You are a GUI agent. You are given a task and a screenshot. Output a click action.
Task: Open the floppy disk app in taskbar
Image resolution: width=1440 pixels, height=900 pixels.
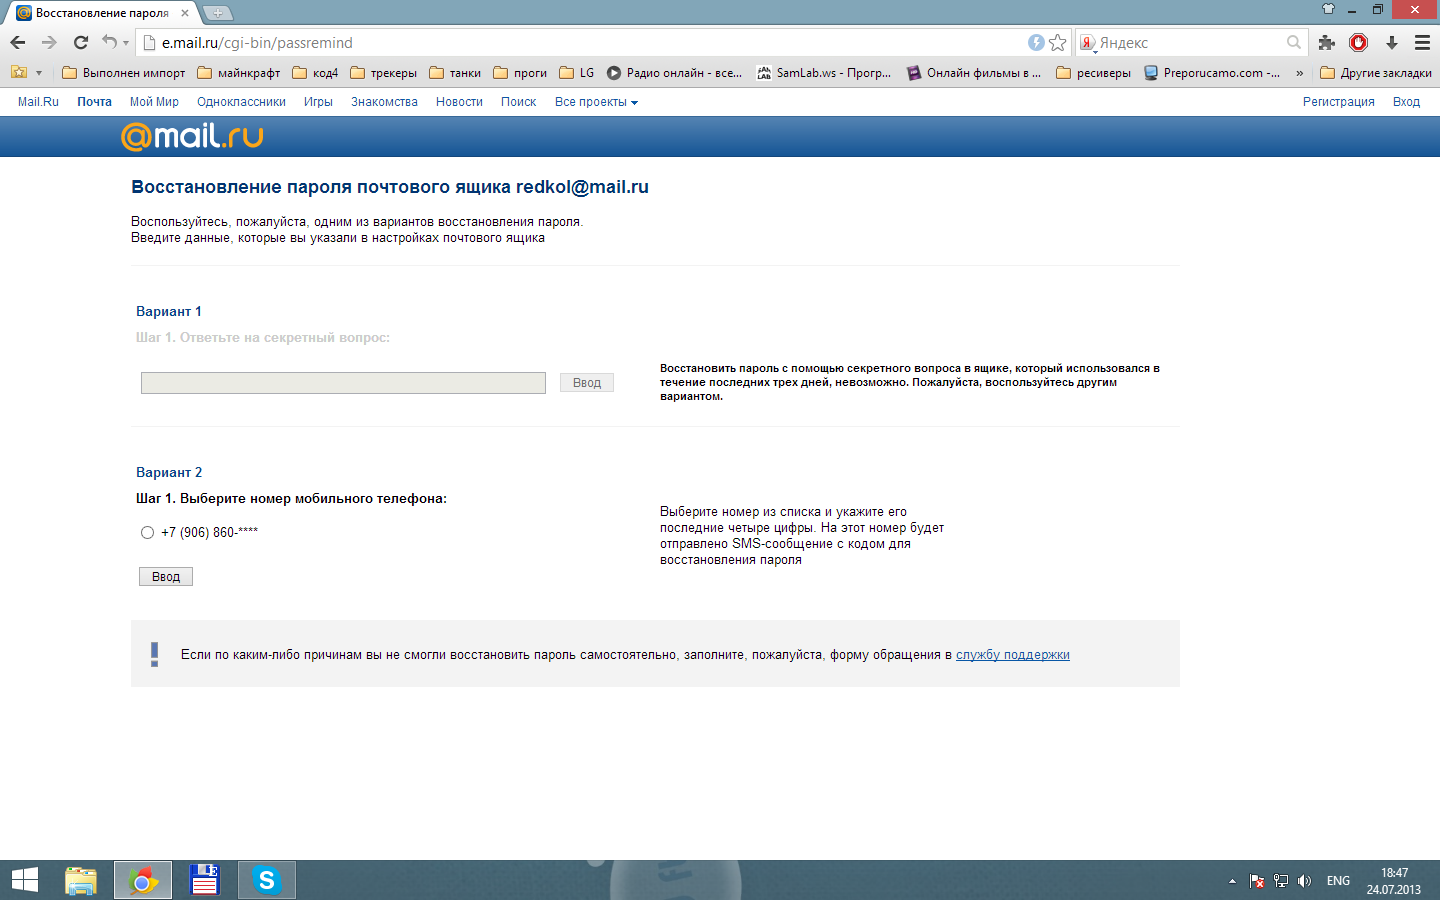(x=205, y=880)
